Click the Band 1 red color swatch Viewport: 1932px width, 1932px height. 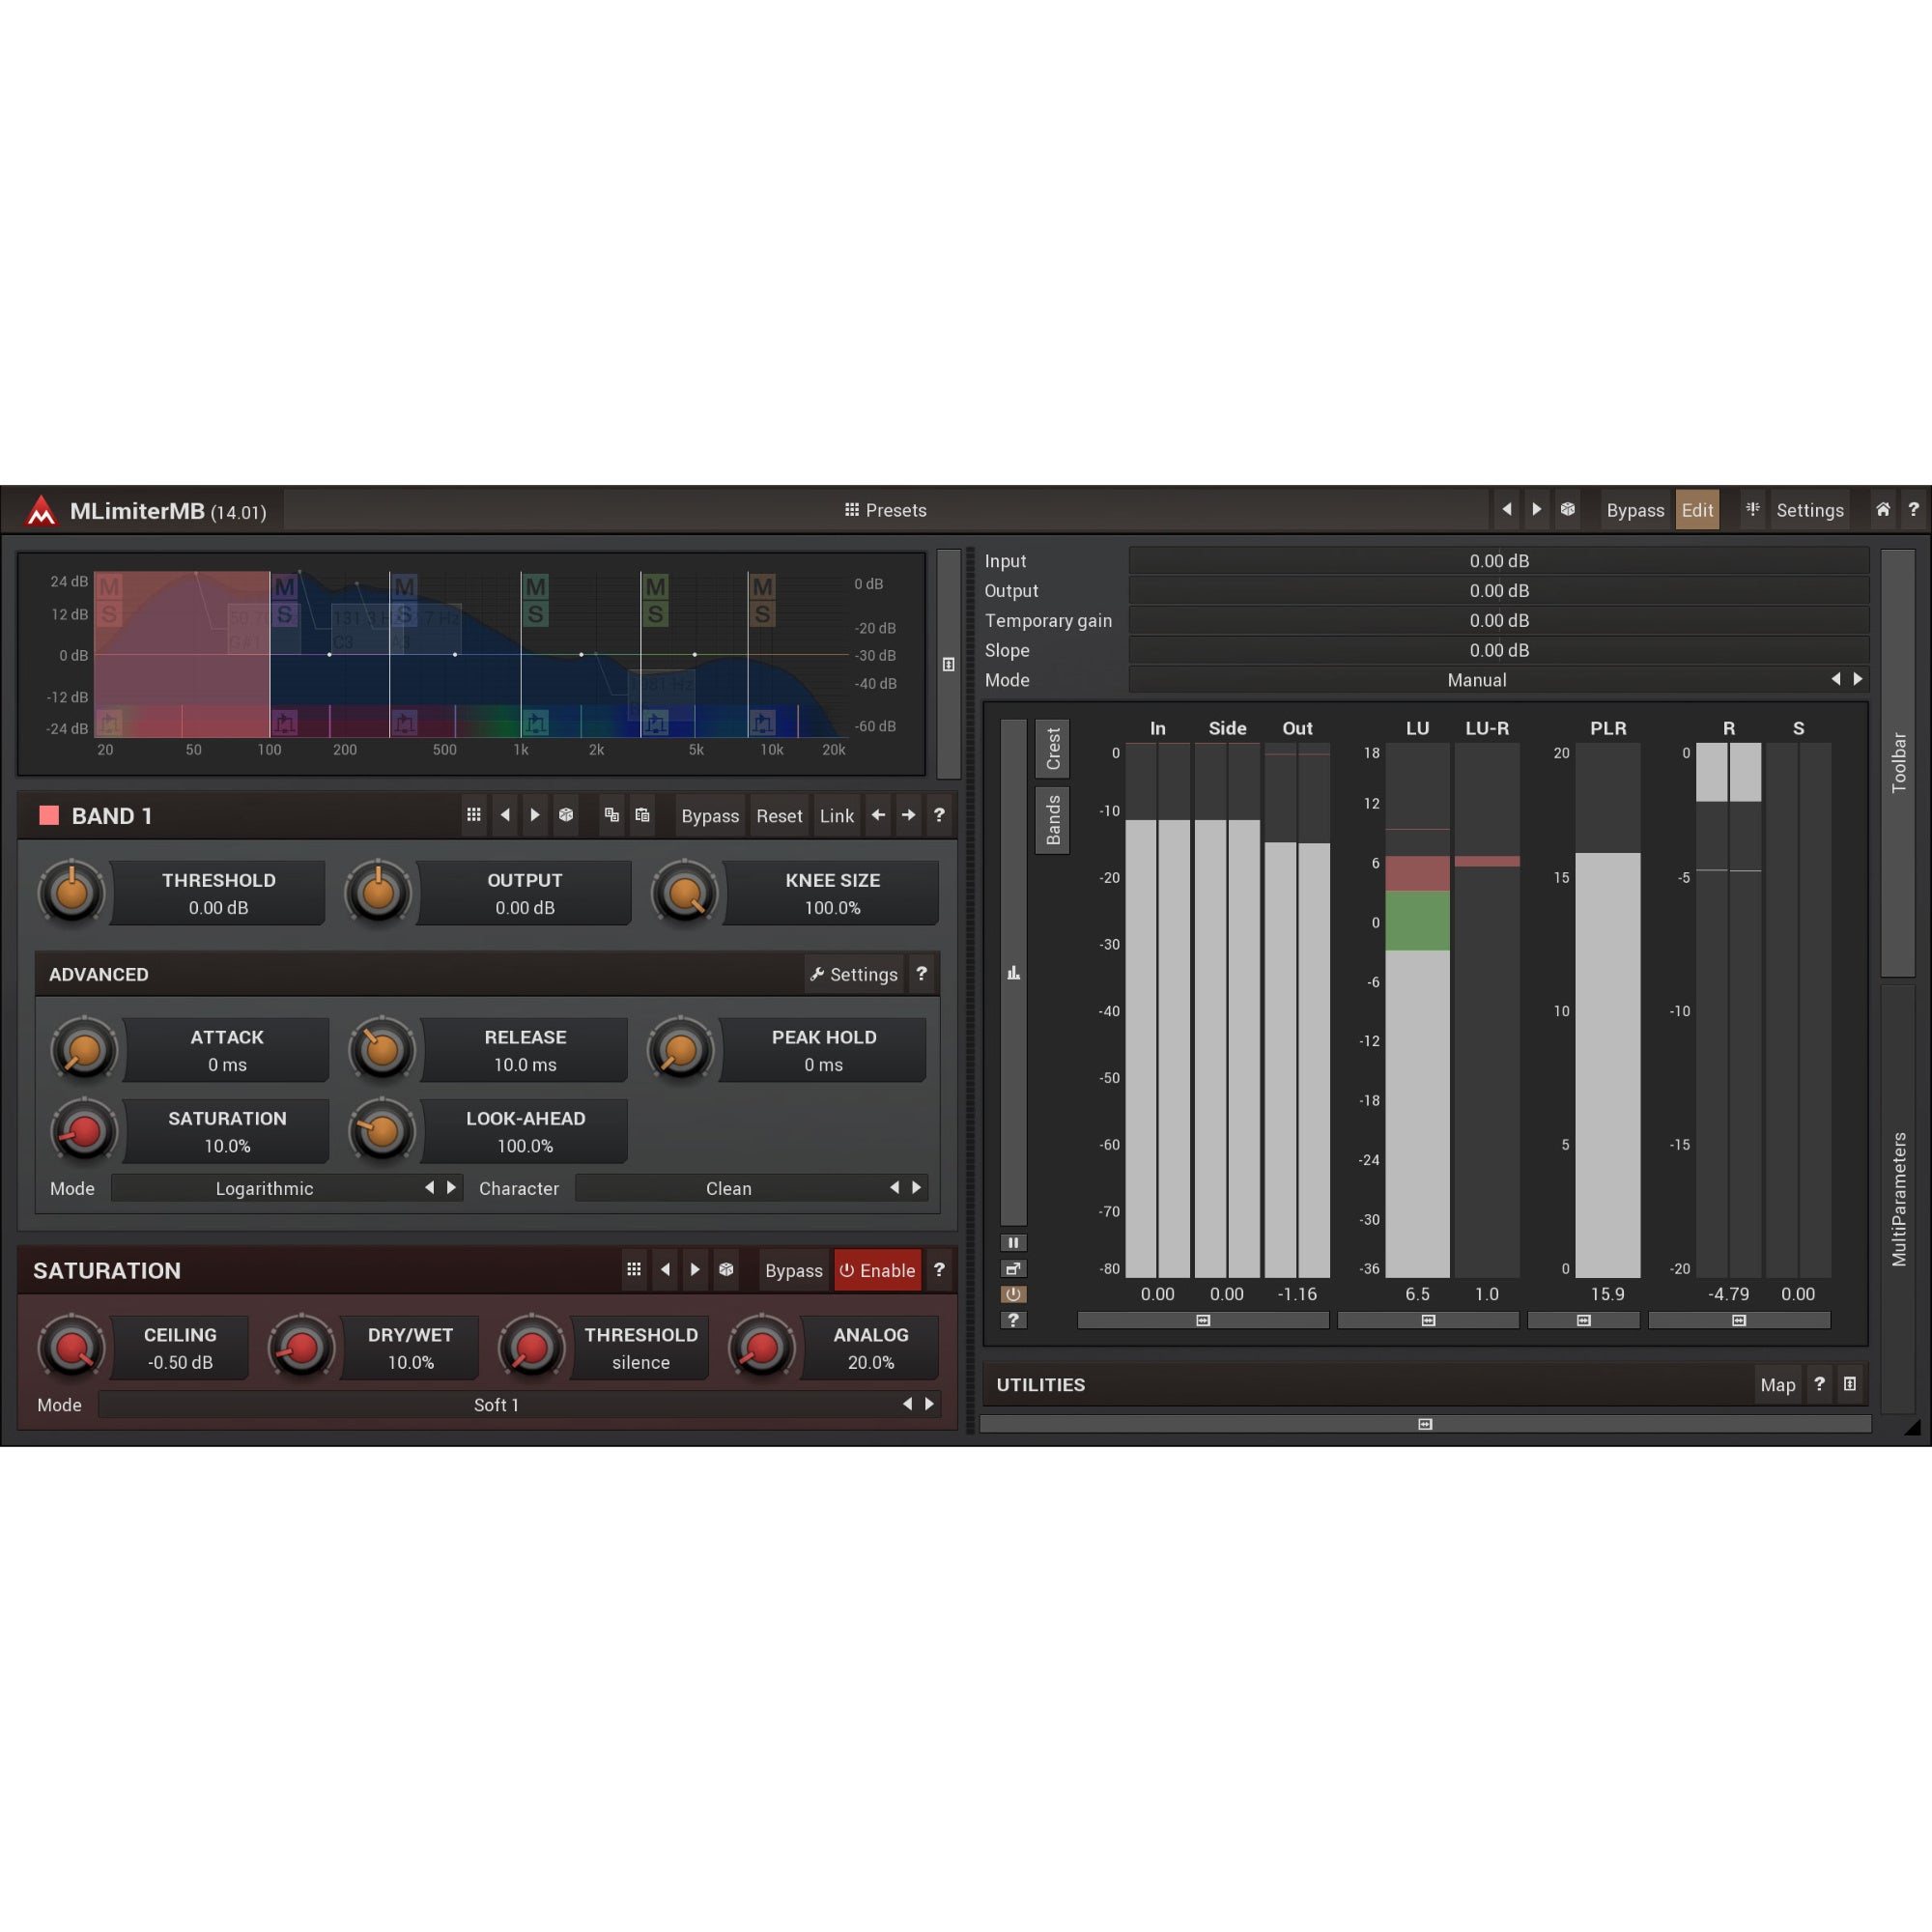(49, 815)
